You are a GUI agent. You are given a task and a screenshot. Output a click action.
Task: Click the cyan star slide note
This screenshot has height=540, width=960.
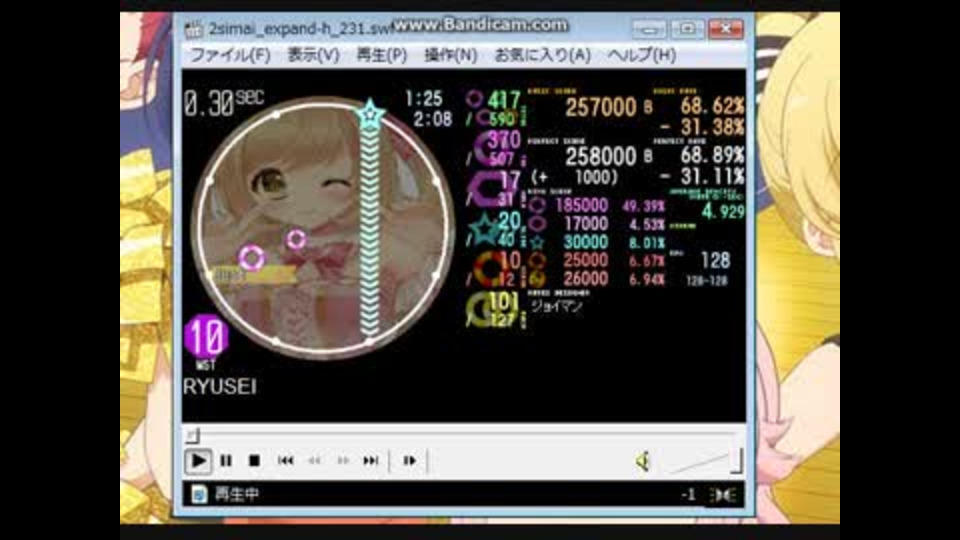pos(370,114)
